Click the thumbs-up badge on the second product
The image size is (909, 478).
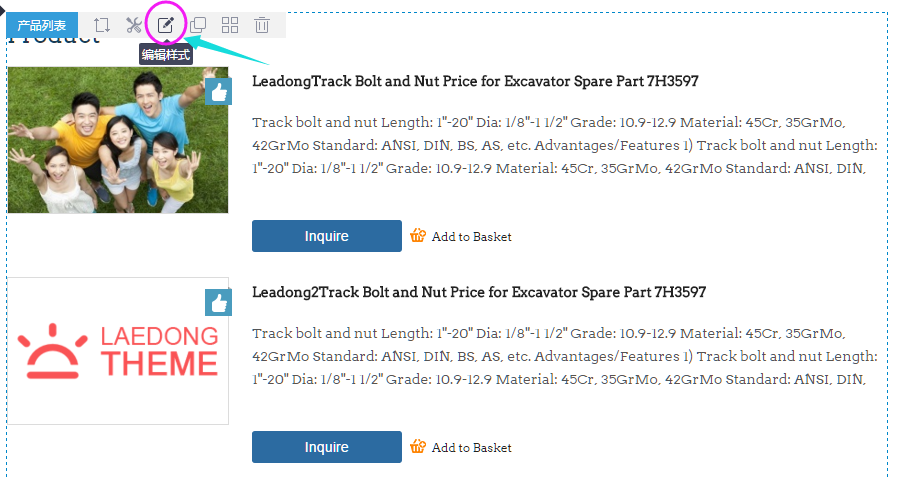pyautogui.click(x=218, y=303)
